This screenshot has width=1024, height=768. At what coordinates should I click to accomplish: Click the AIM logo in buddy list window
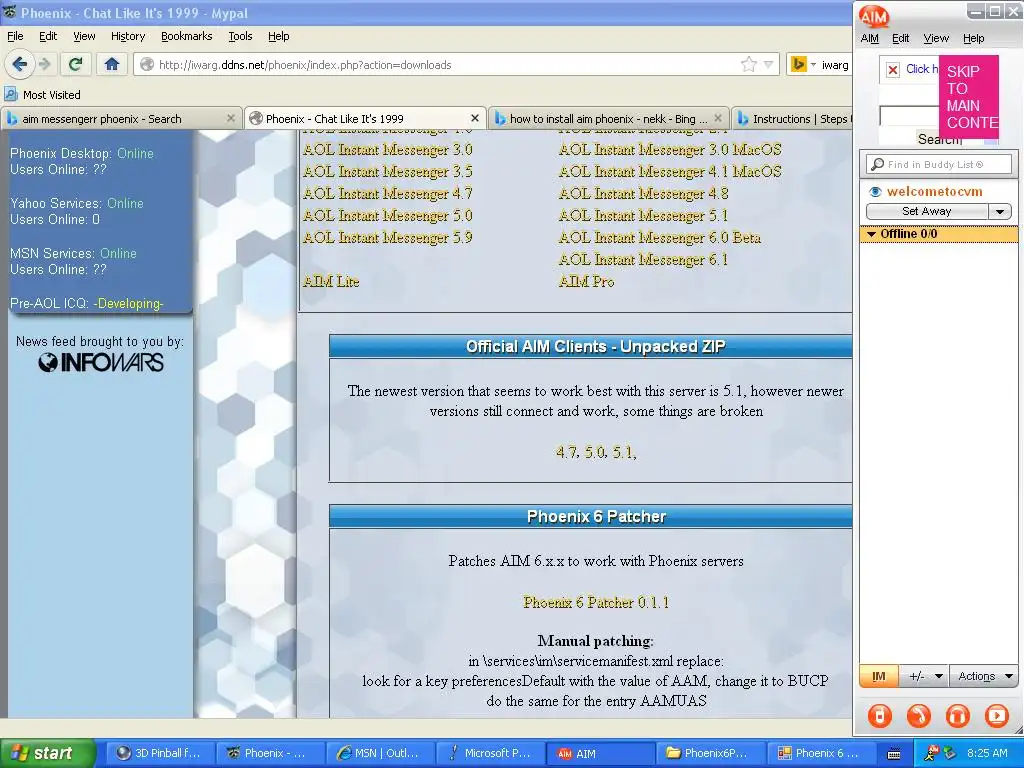(x=873, y=16)
